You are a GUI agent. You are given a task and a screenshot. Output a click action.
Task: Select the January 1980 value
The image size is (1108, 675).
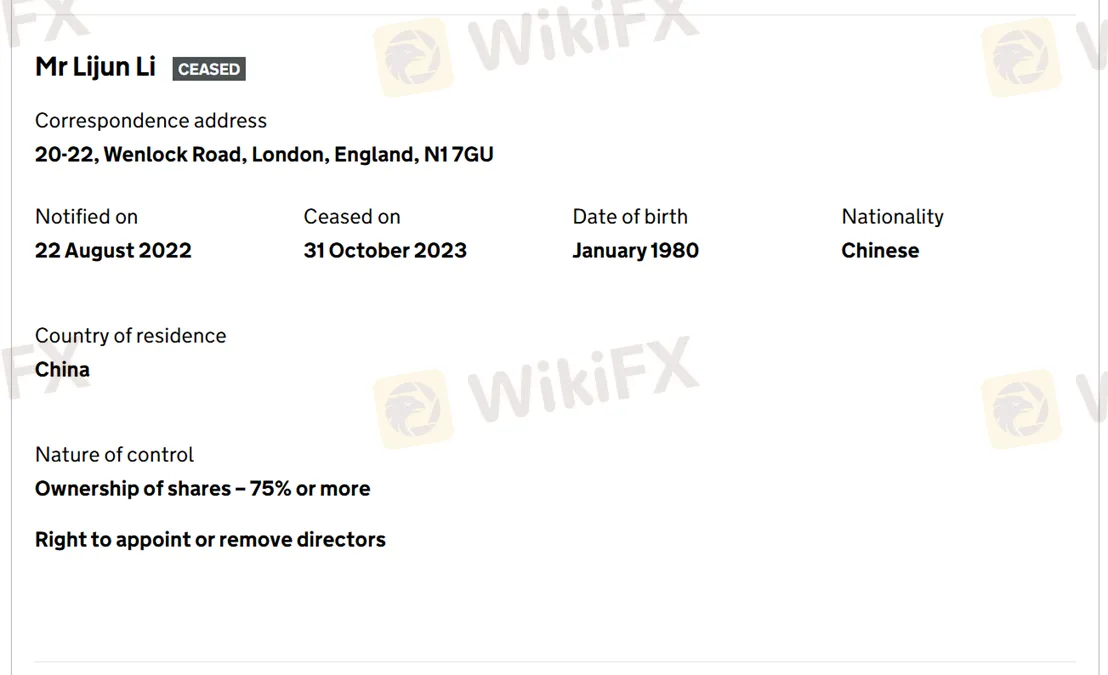[x=635, y=251]
